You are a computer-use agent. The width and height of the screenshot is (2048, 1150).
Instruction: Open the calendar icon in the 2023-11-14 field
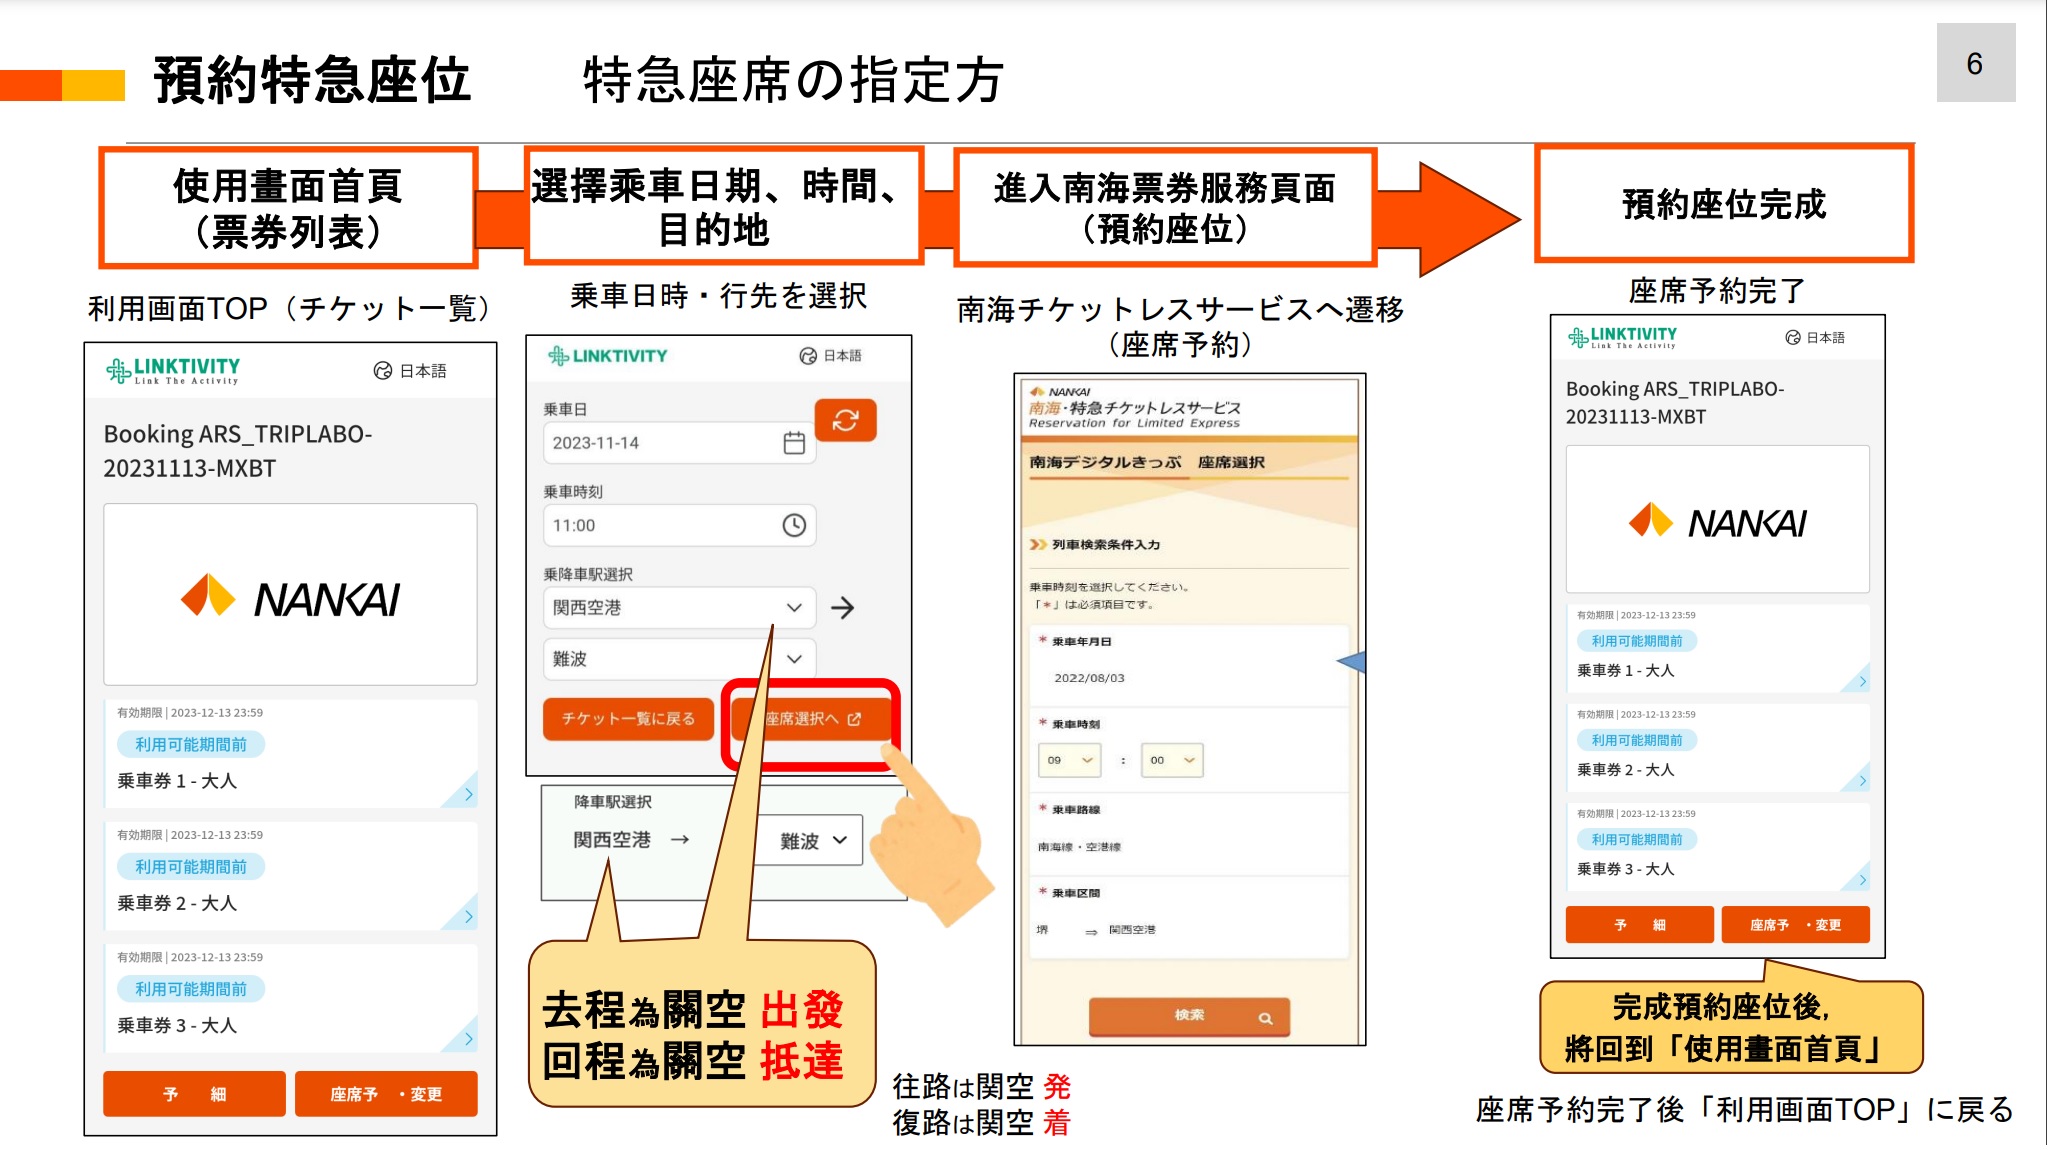[x=794, y=443]
